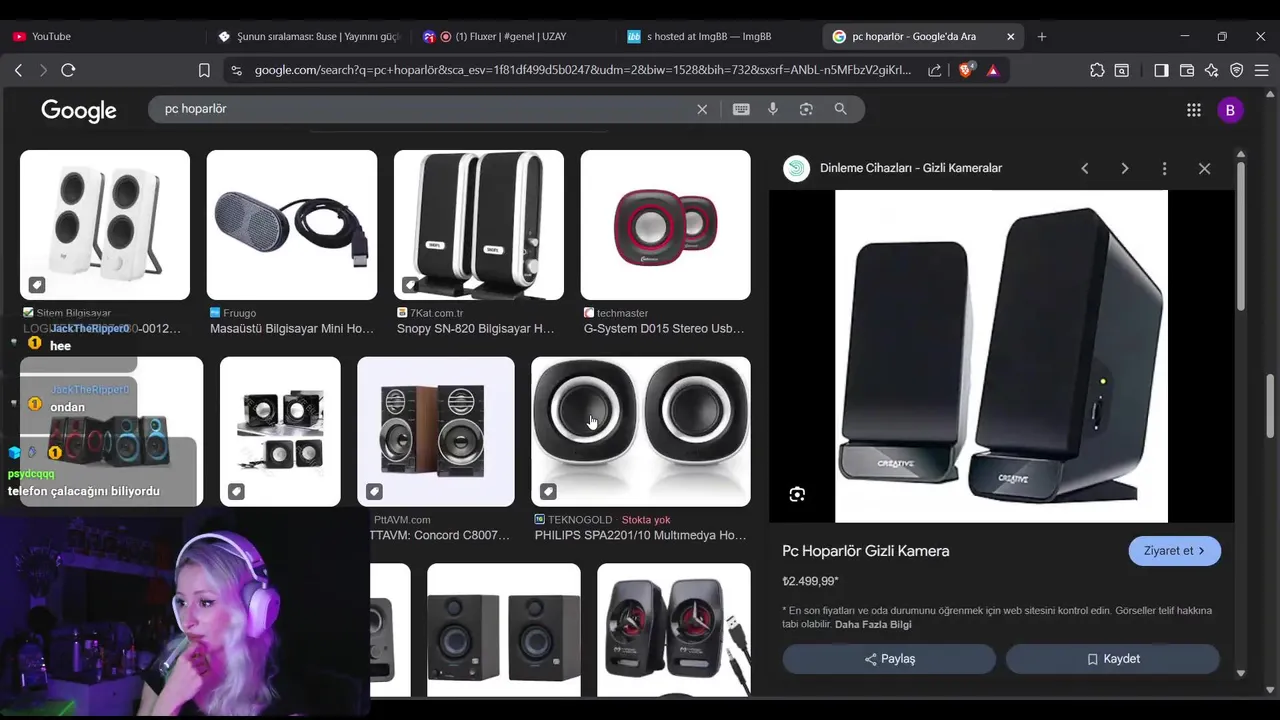The image size is (1280, 720).
Task: Open the black studio monitor speakers thumbnail
Action: [x=504, y=629]
